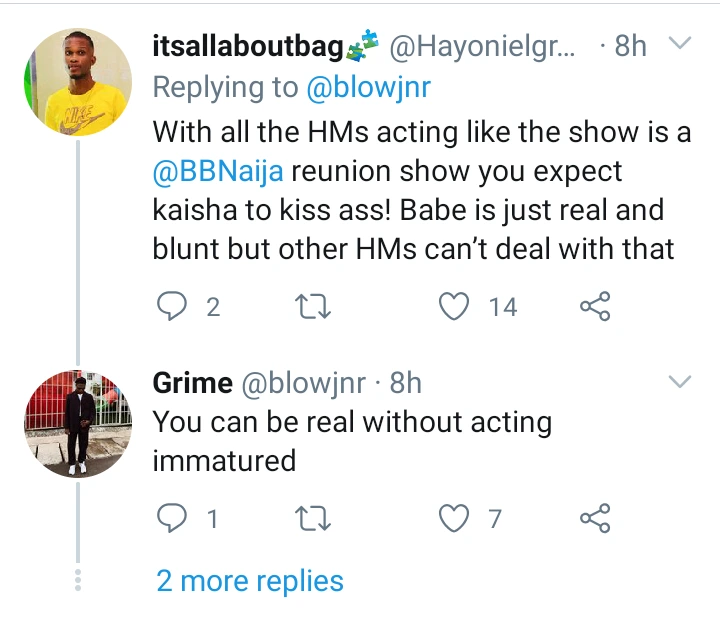720x622 pixels.
Task: Open Grime's tweet text
Action: pos(351,440)
